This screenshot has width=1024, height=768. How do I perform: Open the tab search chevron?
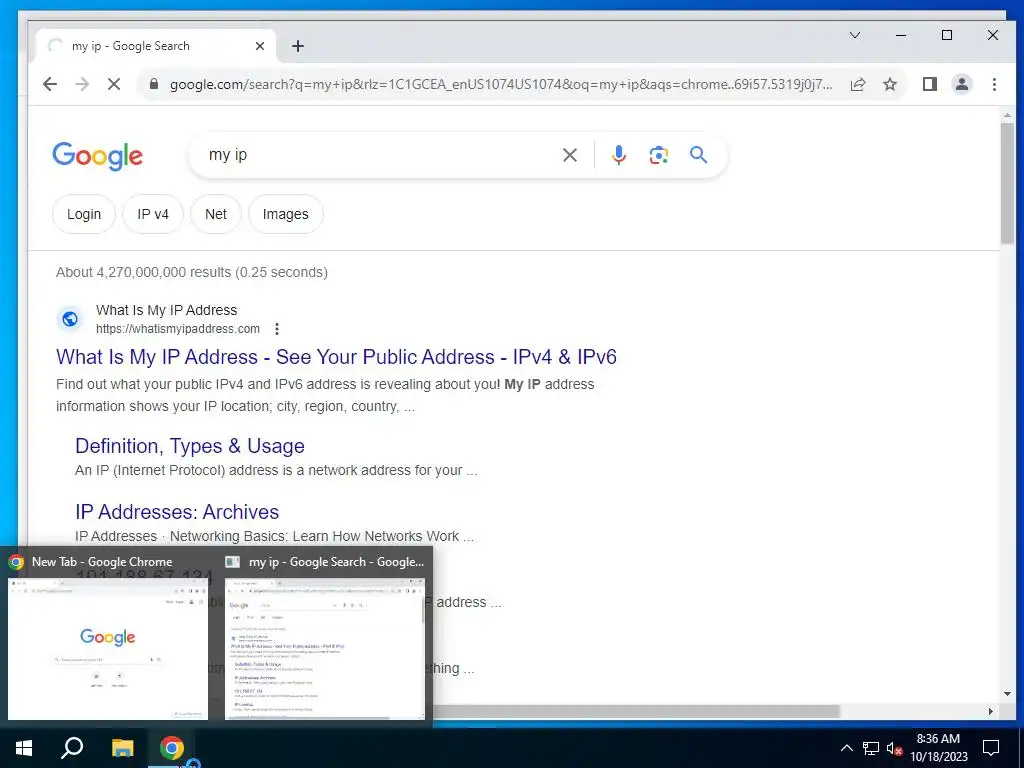pos(855,35)
